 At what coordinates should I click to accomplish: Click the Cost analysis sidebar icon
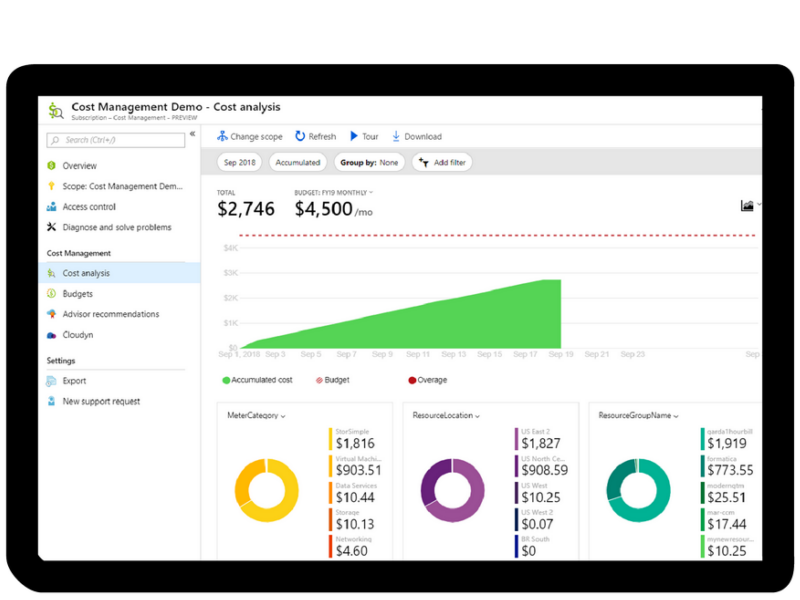tap(51, 273)
